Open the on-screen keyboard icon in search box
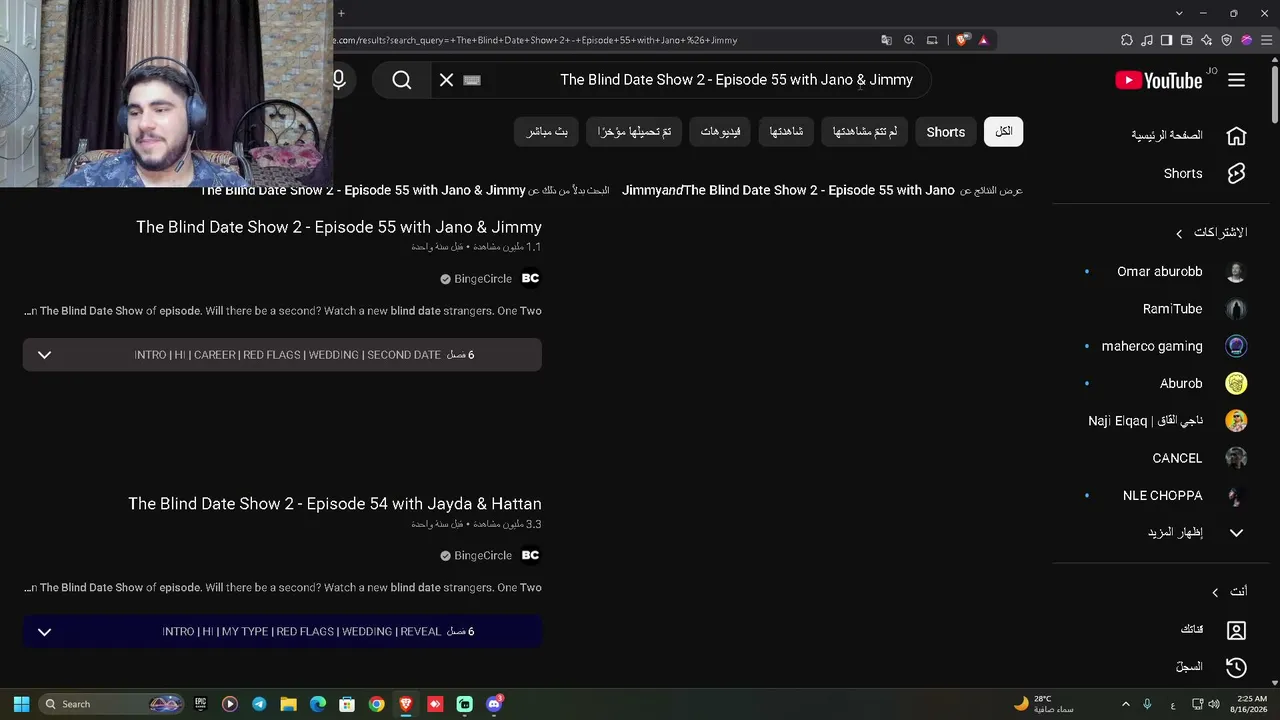 click(473, 80)
